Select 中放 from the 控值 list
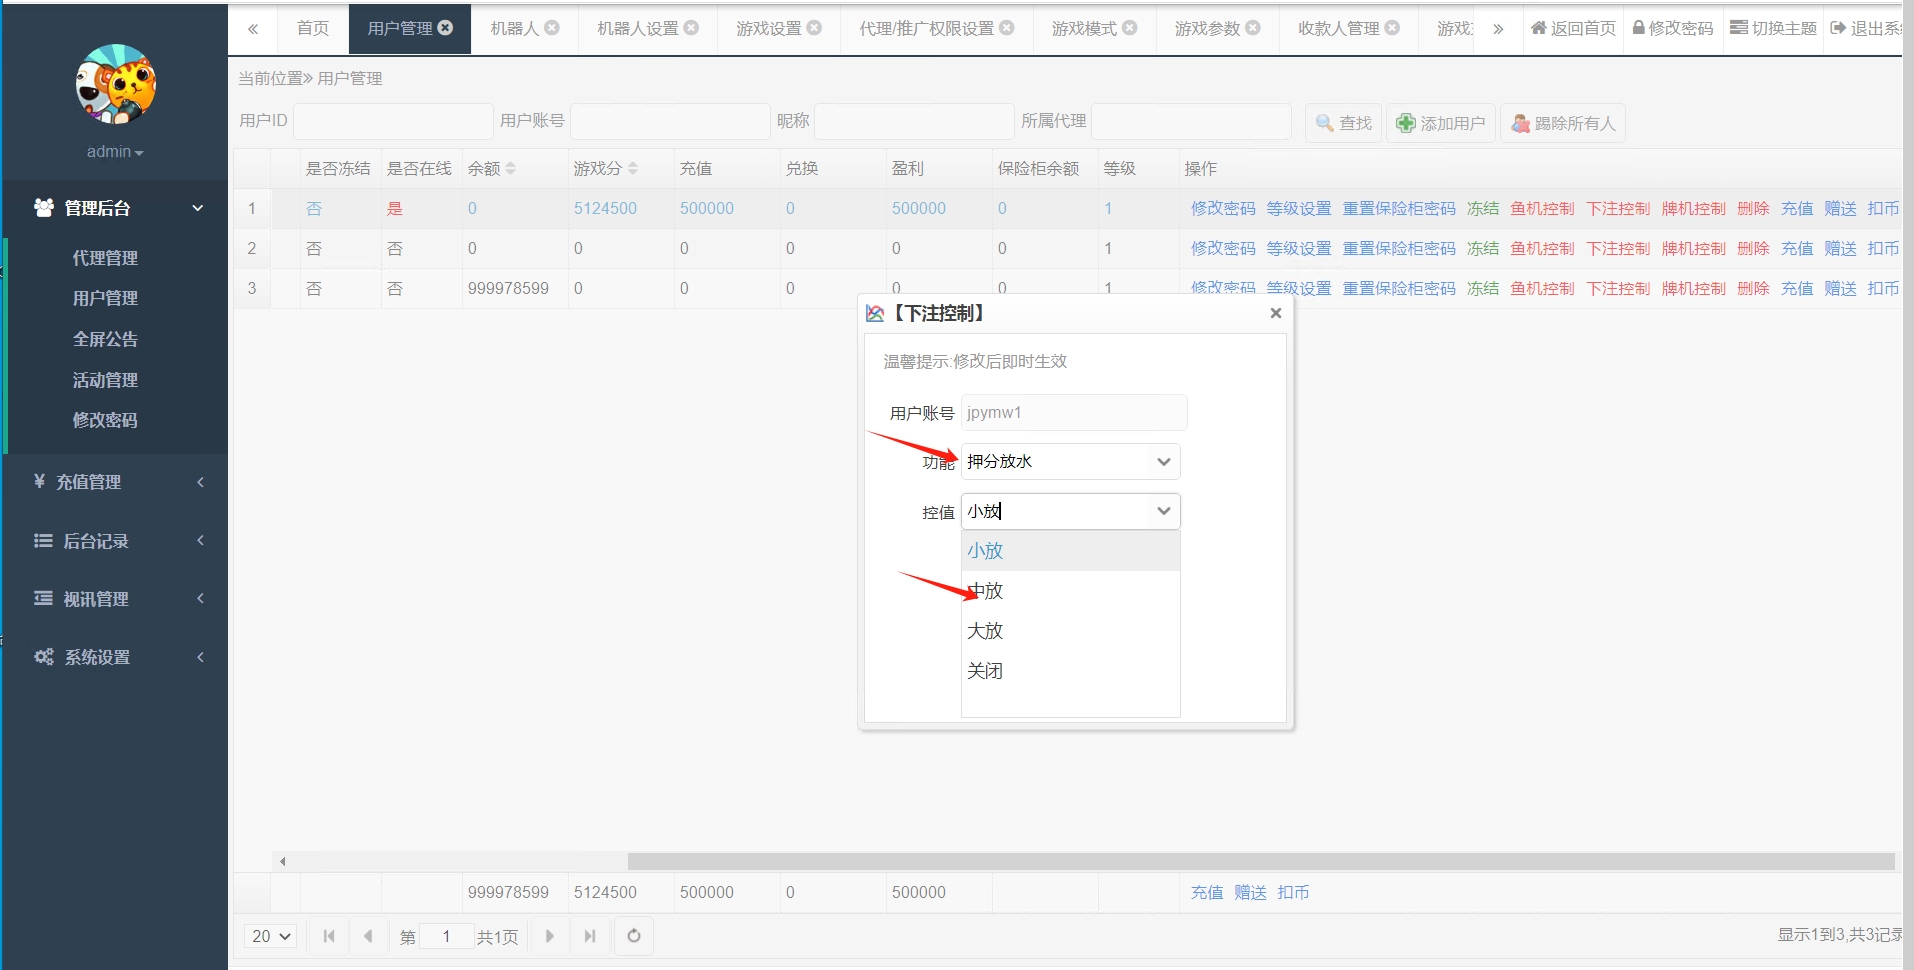 coord(986,591)
